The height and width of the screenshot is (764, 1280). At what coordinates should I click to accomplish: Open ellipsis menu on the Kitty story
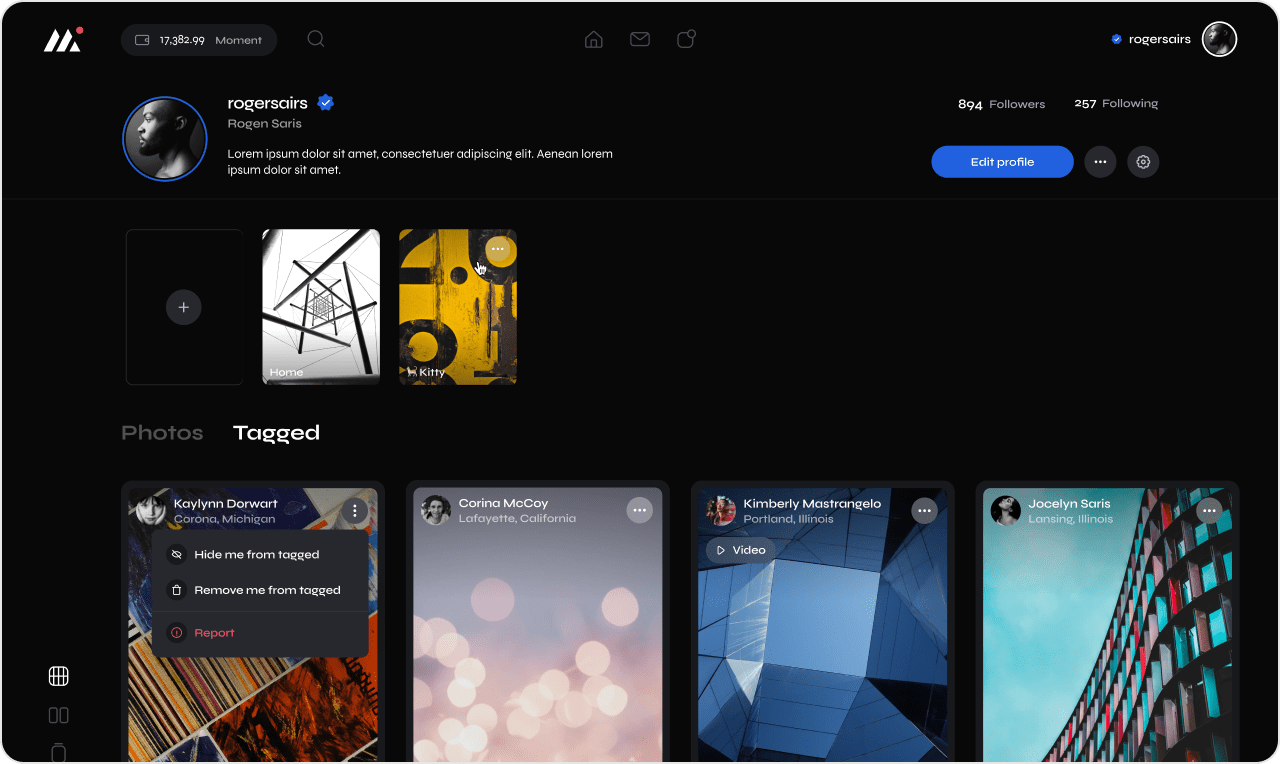point(498,249)
